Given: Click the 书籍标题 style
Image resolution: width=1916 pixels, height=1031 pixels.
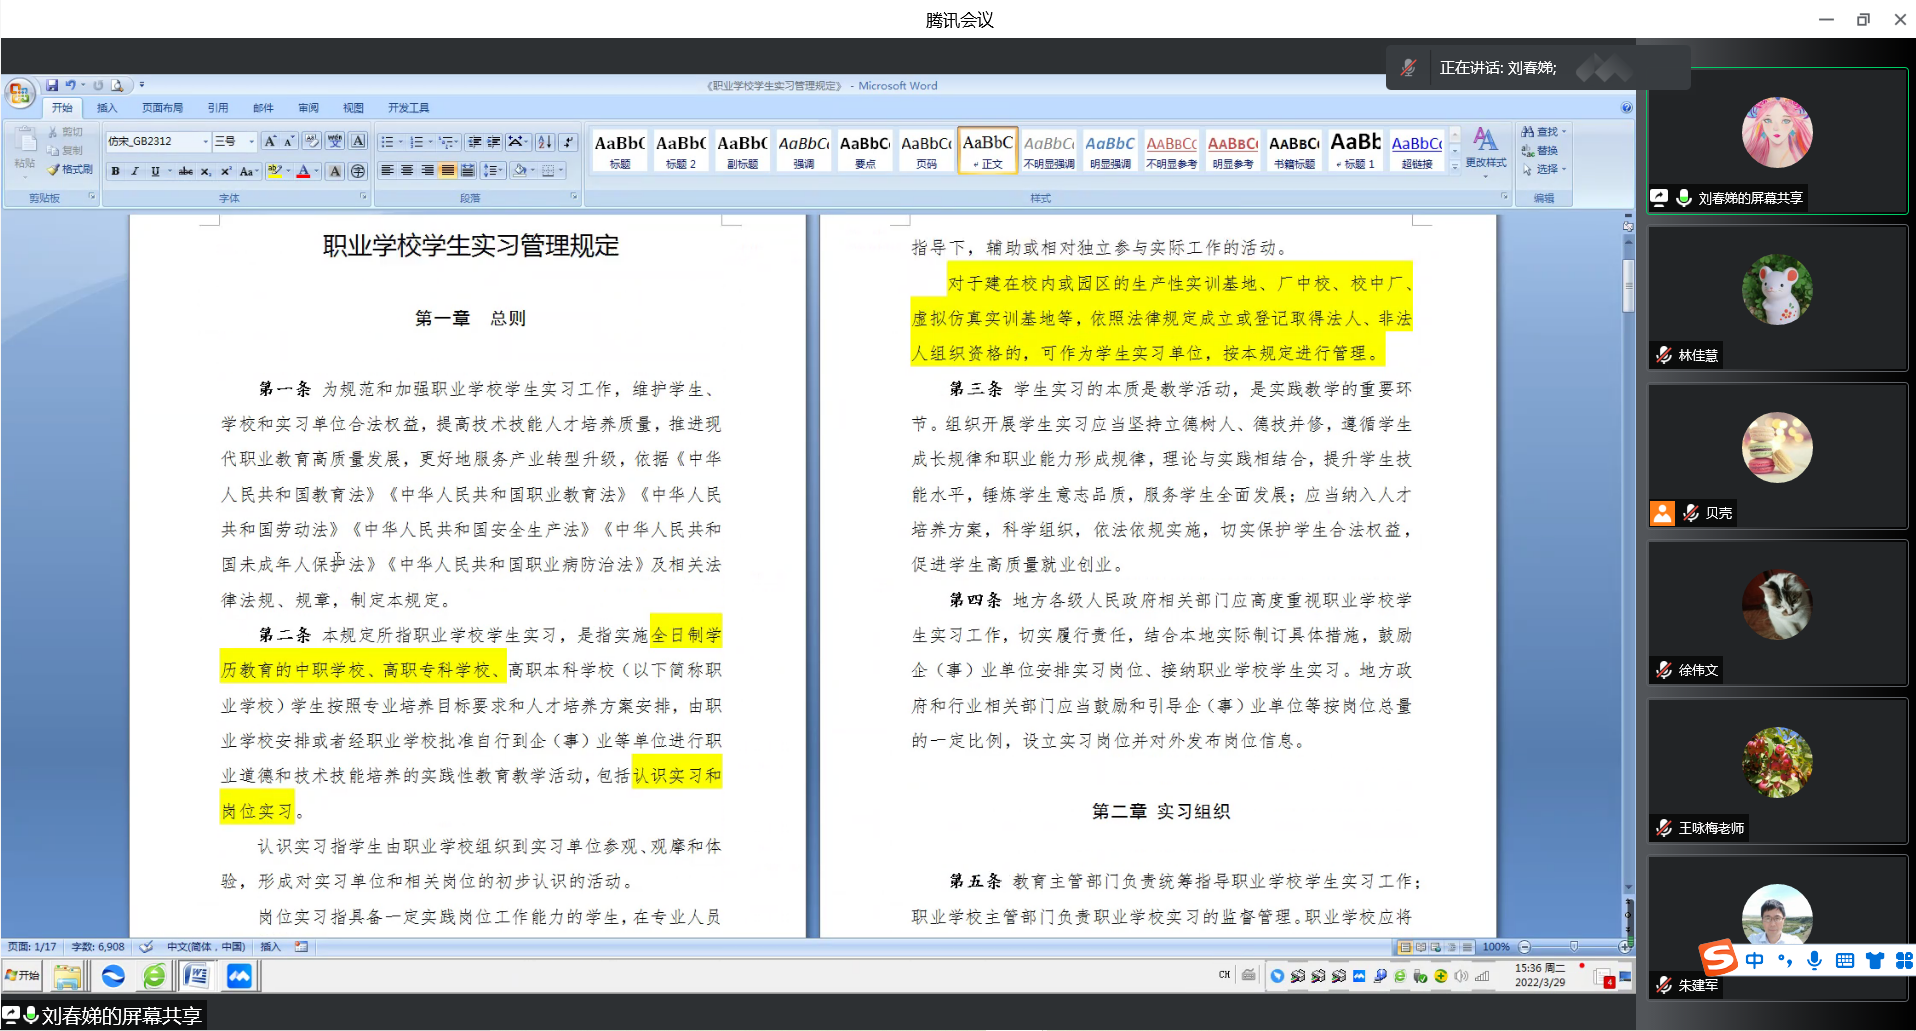Looking at the screenshot, I should click(x=1294, y=150).
